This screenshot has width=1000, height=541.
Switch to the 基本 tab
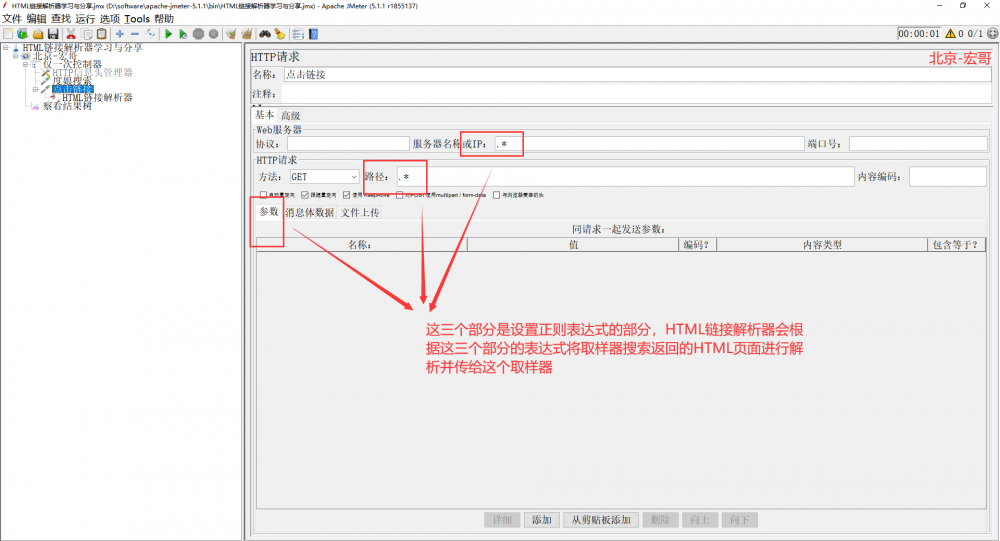[265, 115]
